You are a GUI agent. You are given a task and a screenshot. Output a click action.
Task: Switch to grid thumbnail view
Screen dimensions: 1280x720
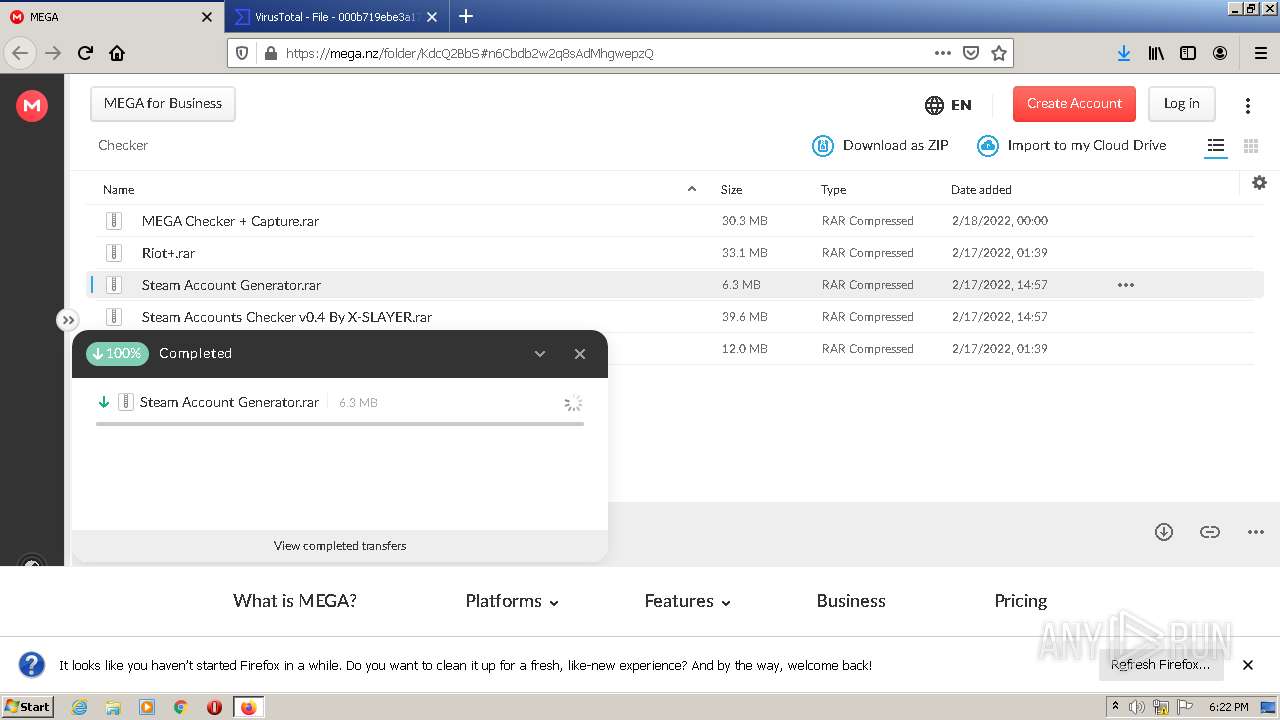click(1250, 146)
